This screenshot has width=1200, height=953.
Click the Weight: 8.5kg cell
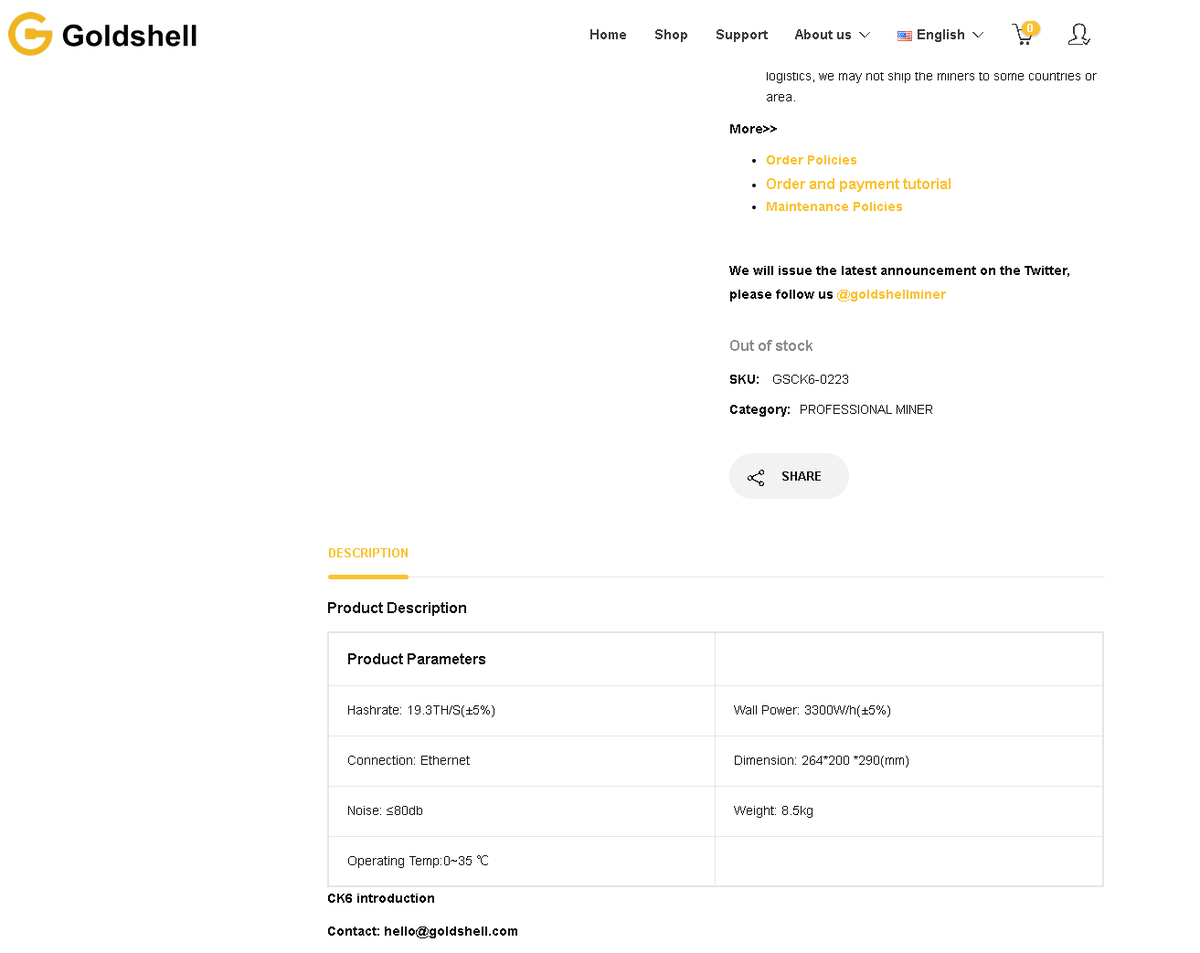coord(909,811)
